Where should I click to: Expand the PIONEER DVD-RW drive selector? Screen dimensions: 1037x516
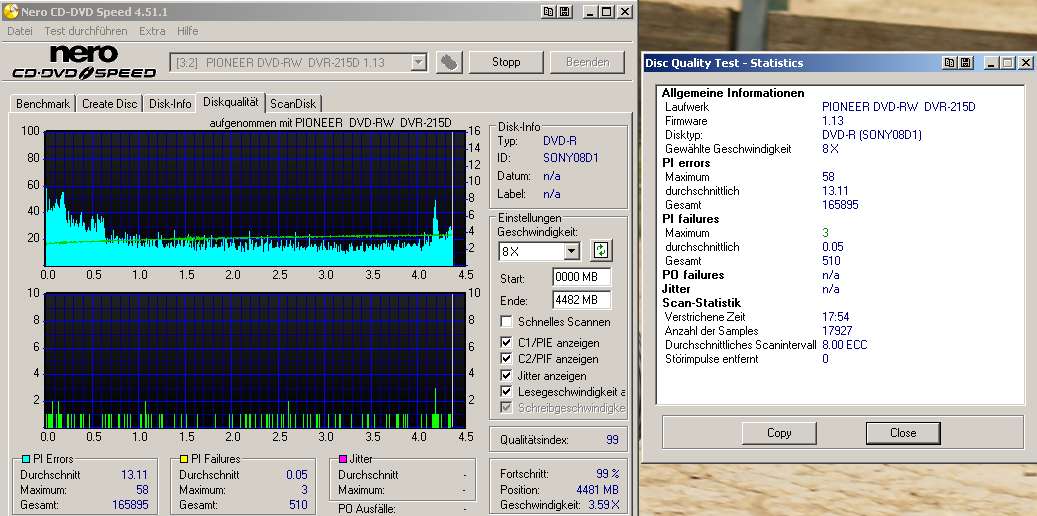419,62
